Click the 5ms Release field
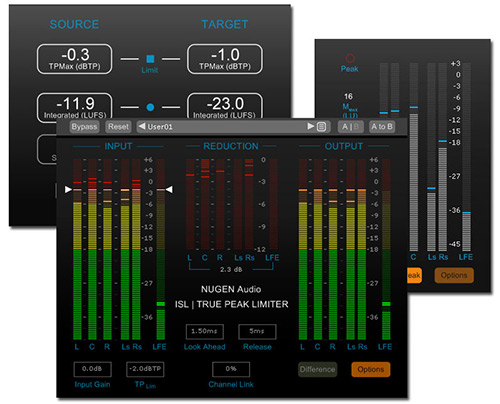This screenshot has height=404, width=500. pyautogui.click(x=257, y=331)
